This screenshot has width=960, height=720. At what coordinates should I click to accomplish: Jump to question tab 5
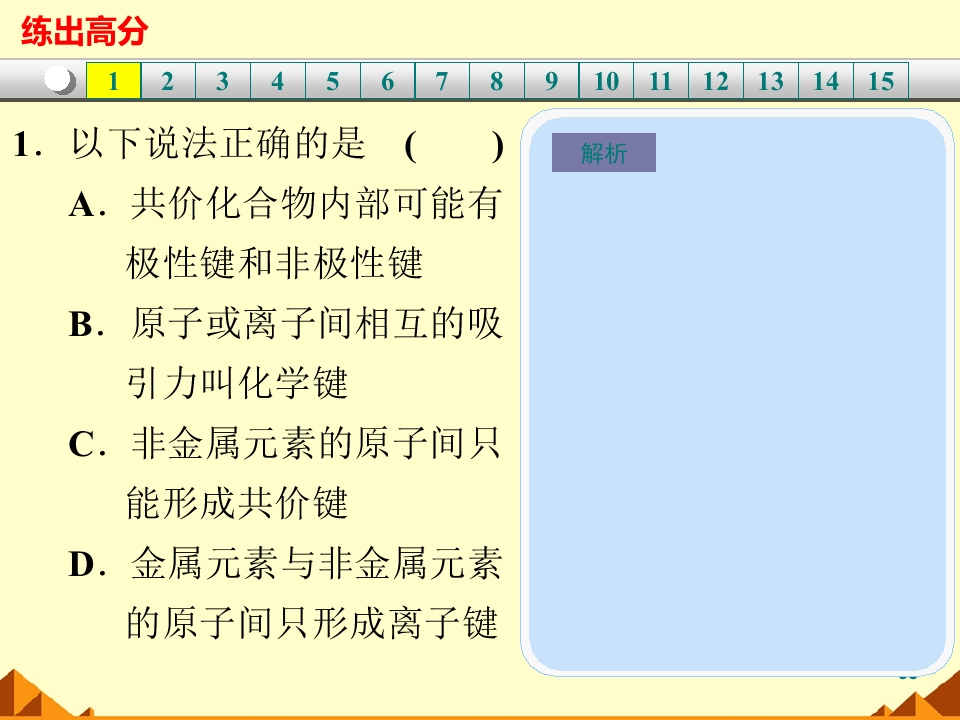[332, 80]
